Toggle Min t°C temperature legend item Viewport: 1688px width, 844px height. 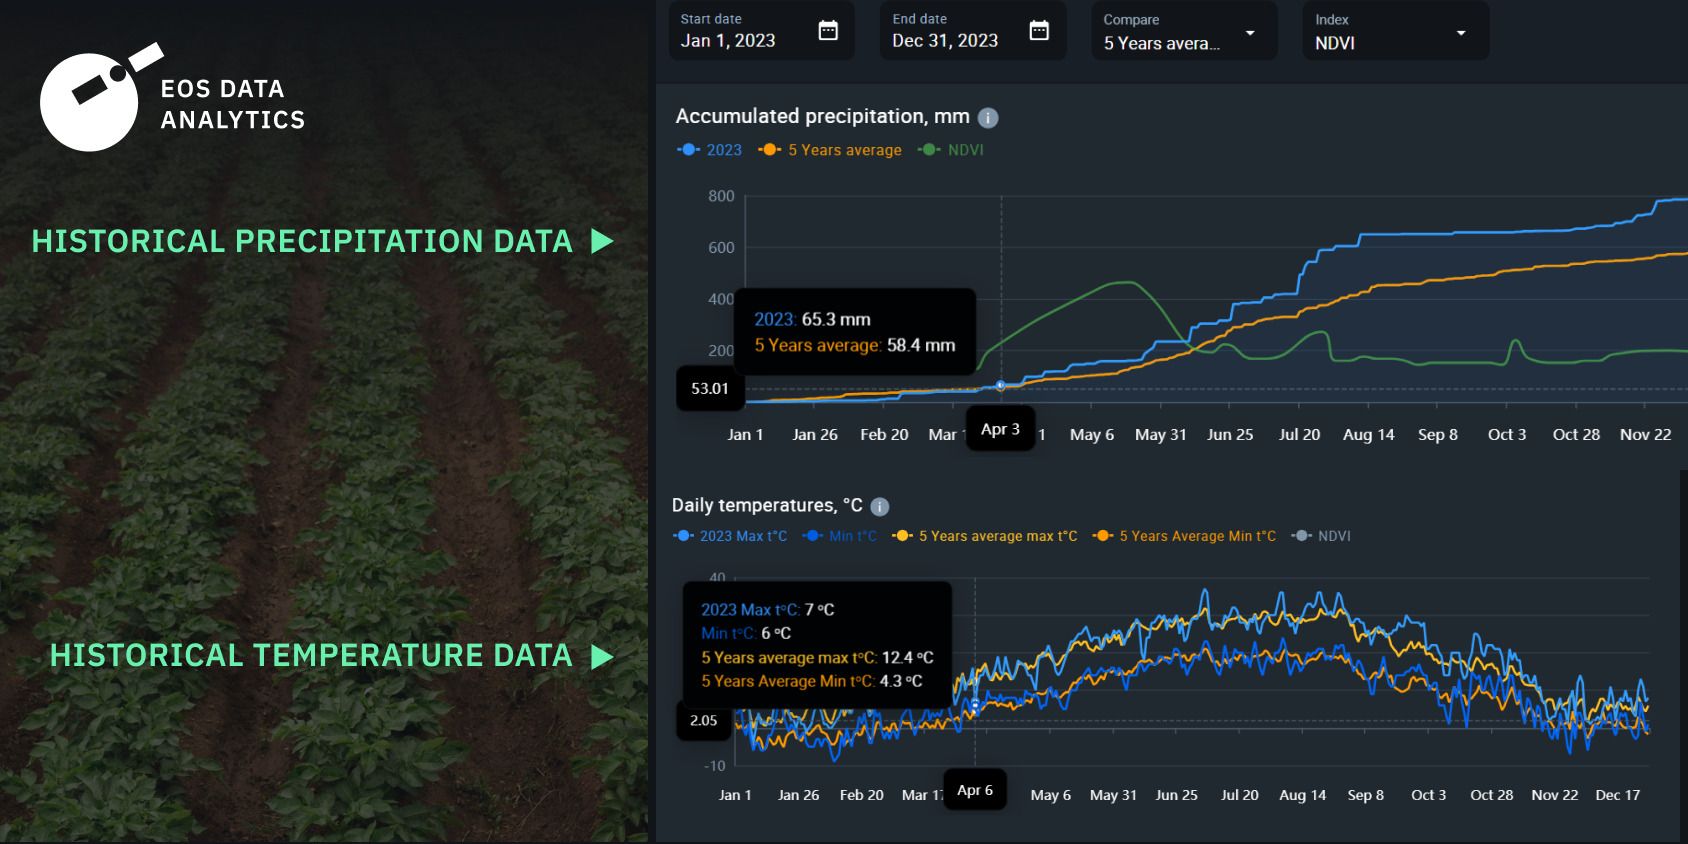coord(840,536)
